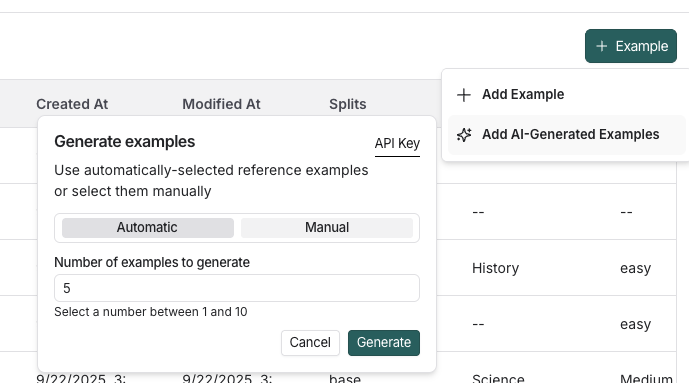Click the easy cell in History row

(635, 268)
